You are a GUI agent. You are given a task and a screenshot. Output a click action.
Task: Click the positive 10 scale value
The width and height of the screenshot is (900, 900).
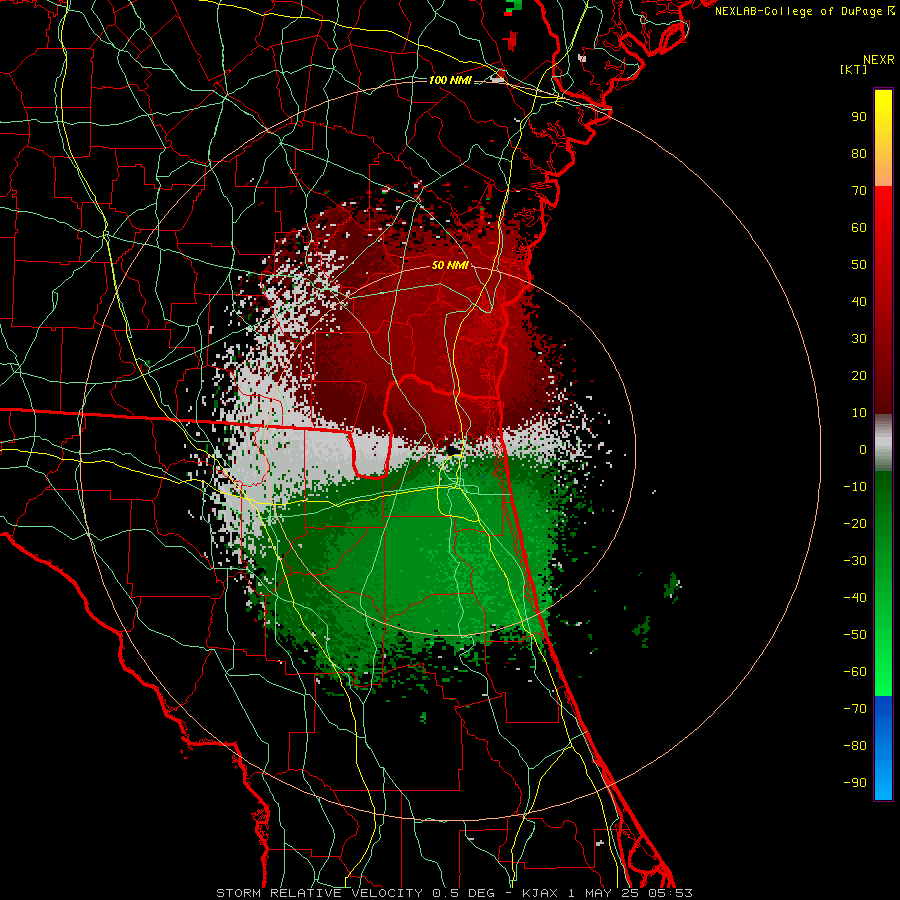(859, 413)
